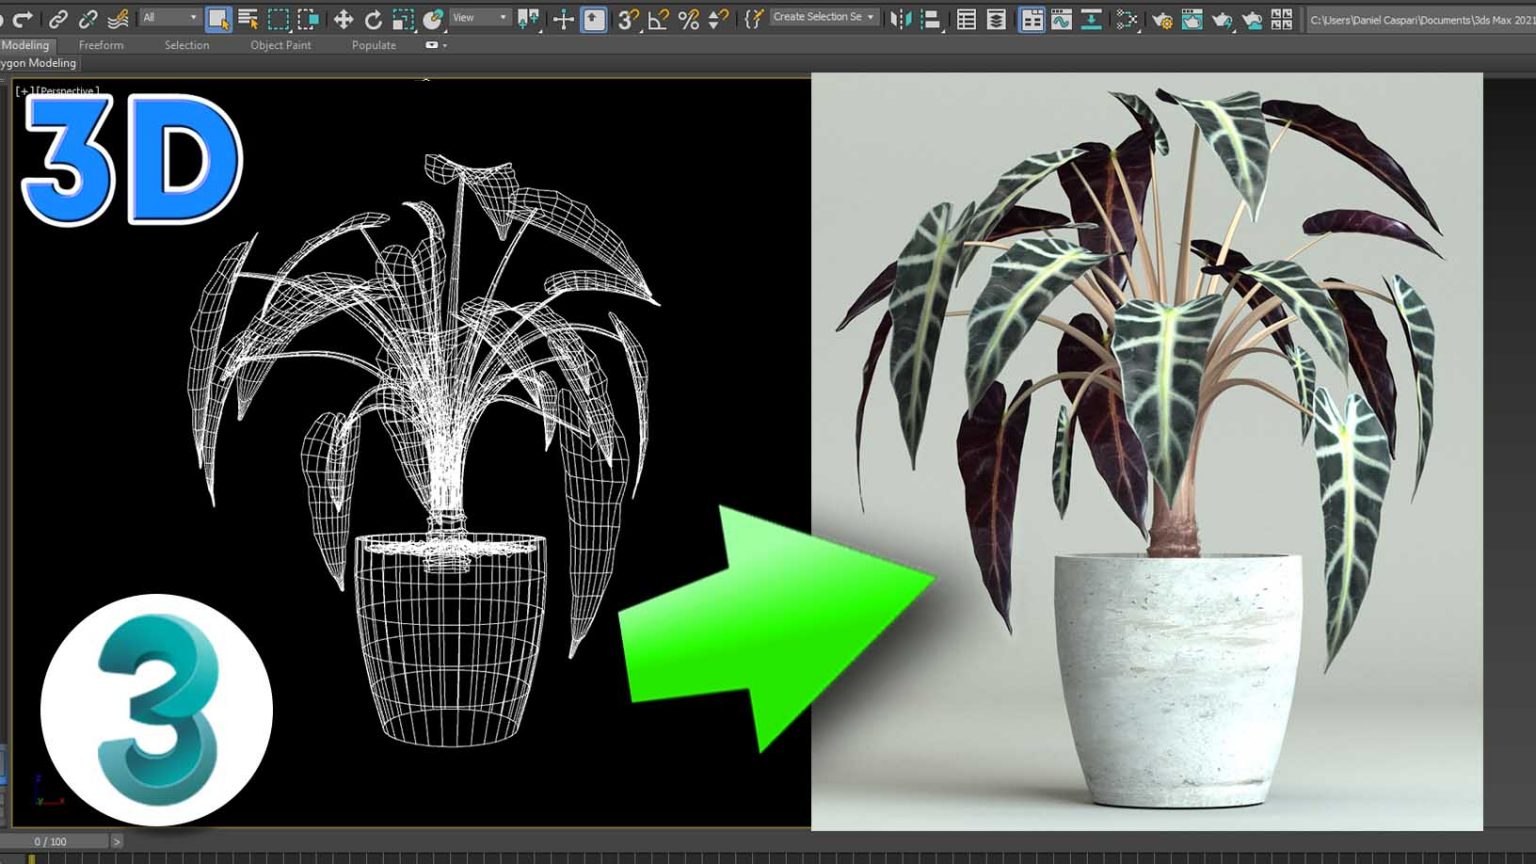
Task: Click the Render Production teapot icon
Action: pyautogui.click(x=1222, y=18)
